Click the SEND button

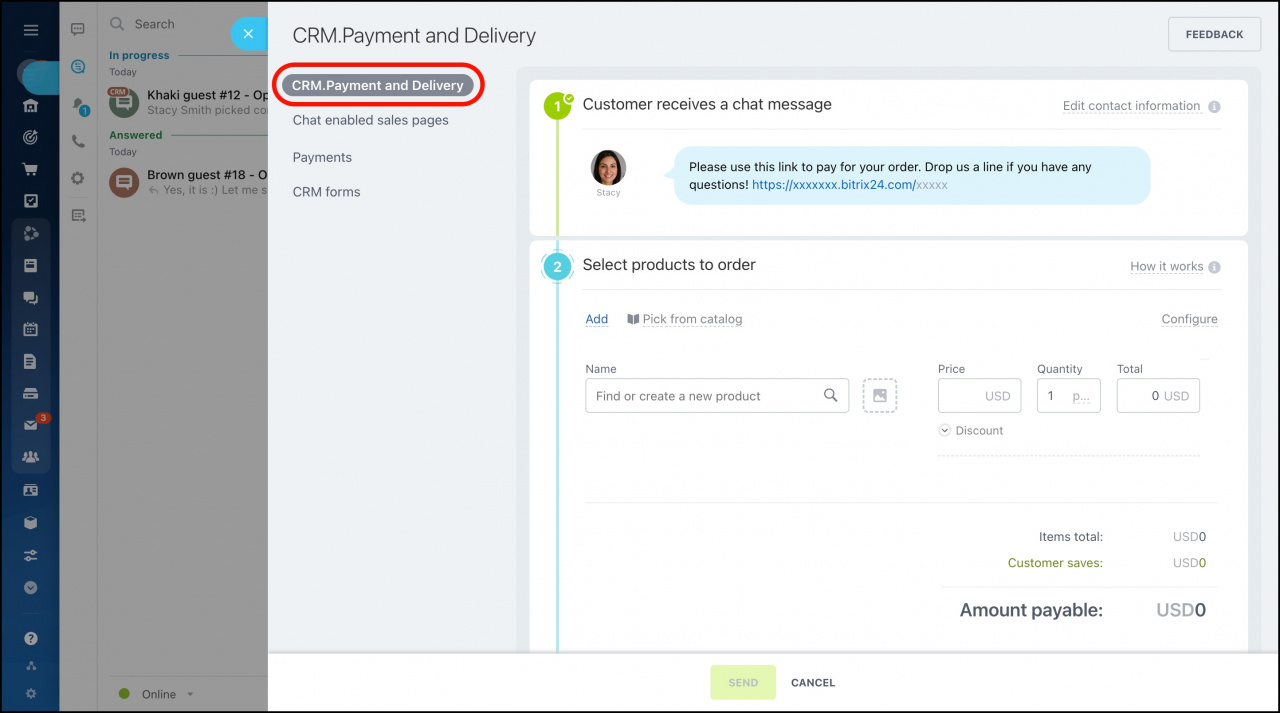point(743,683)
